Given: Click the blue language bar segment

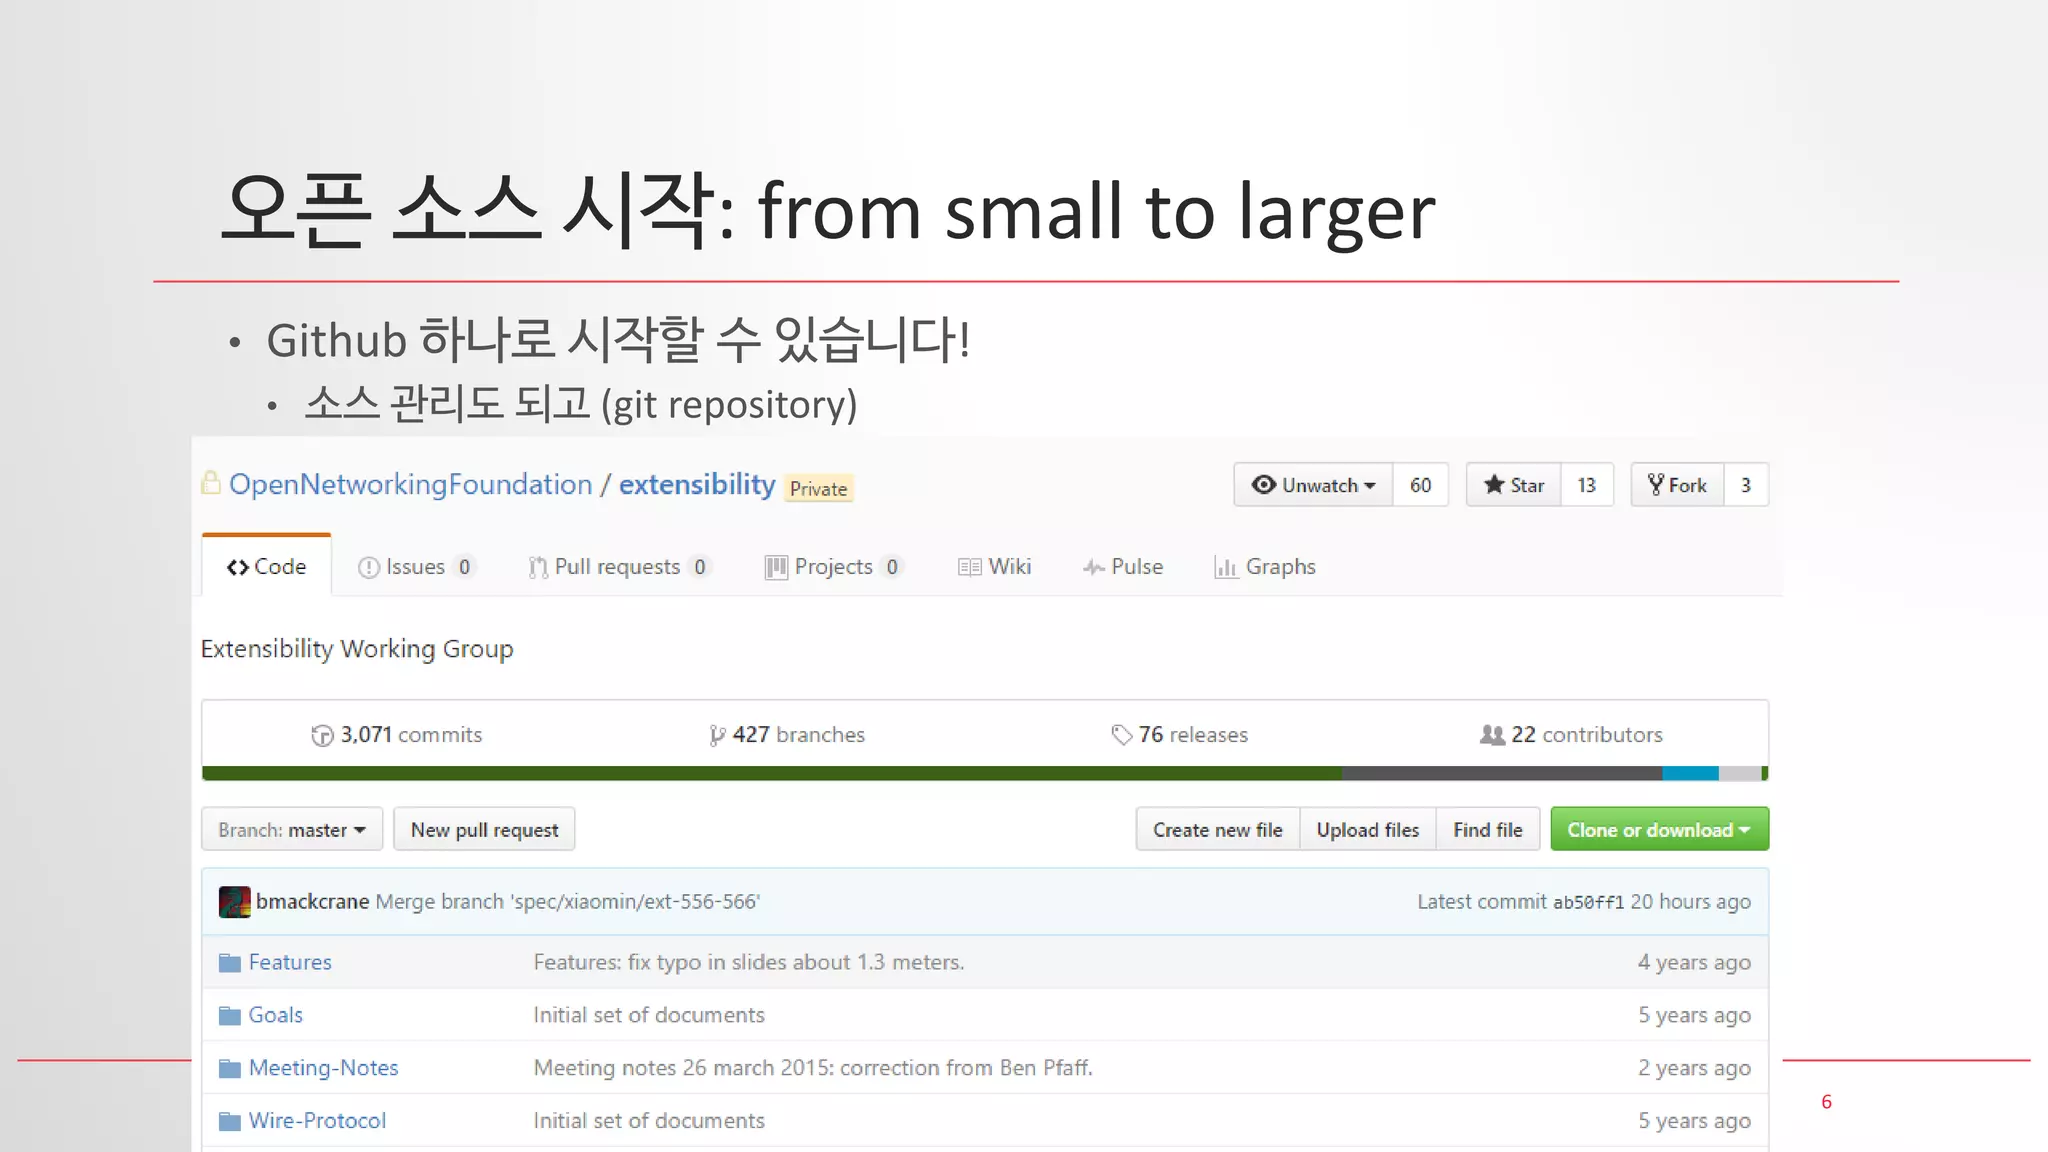Looking at the screenshot, I should pyautogui.click(x=1690, y=773).
